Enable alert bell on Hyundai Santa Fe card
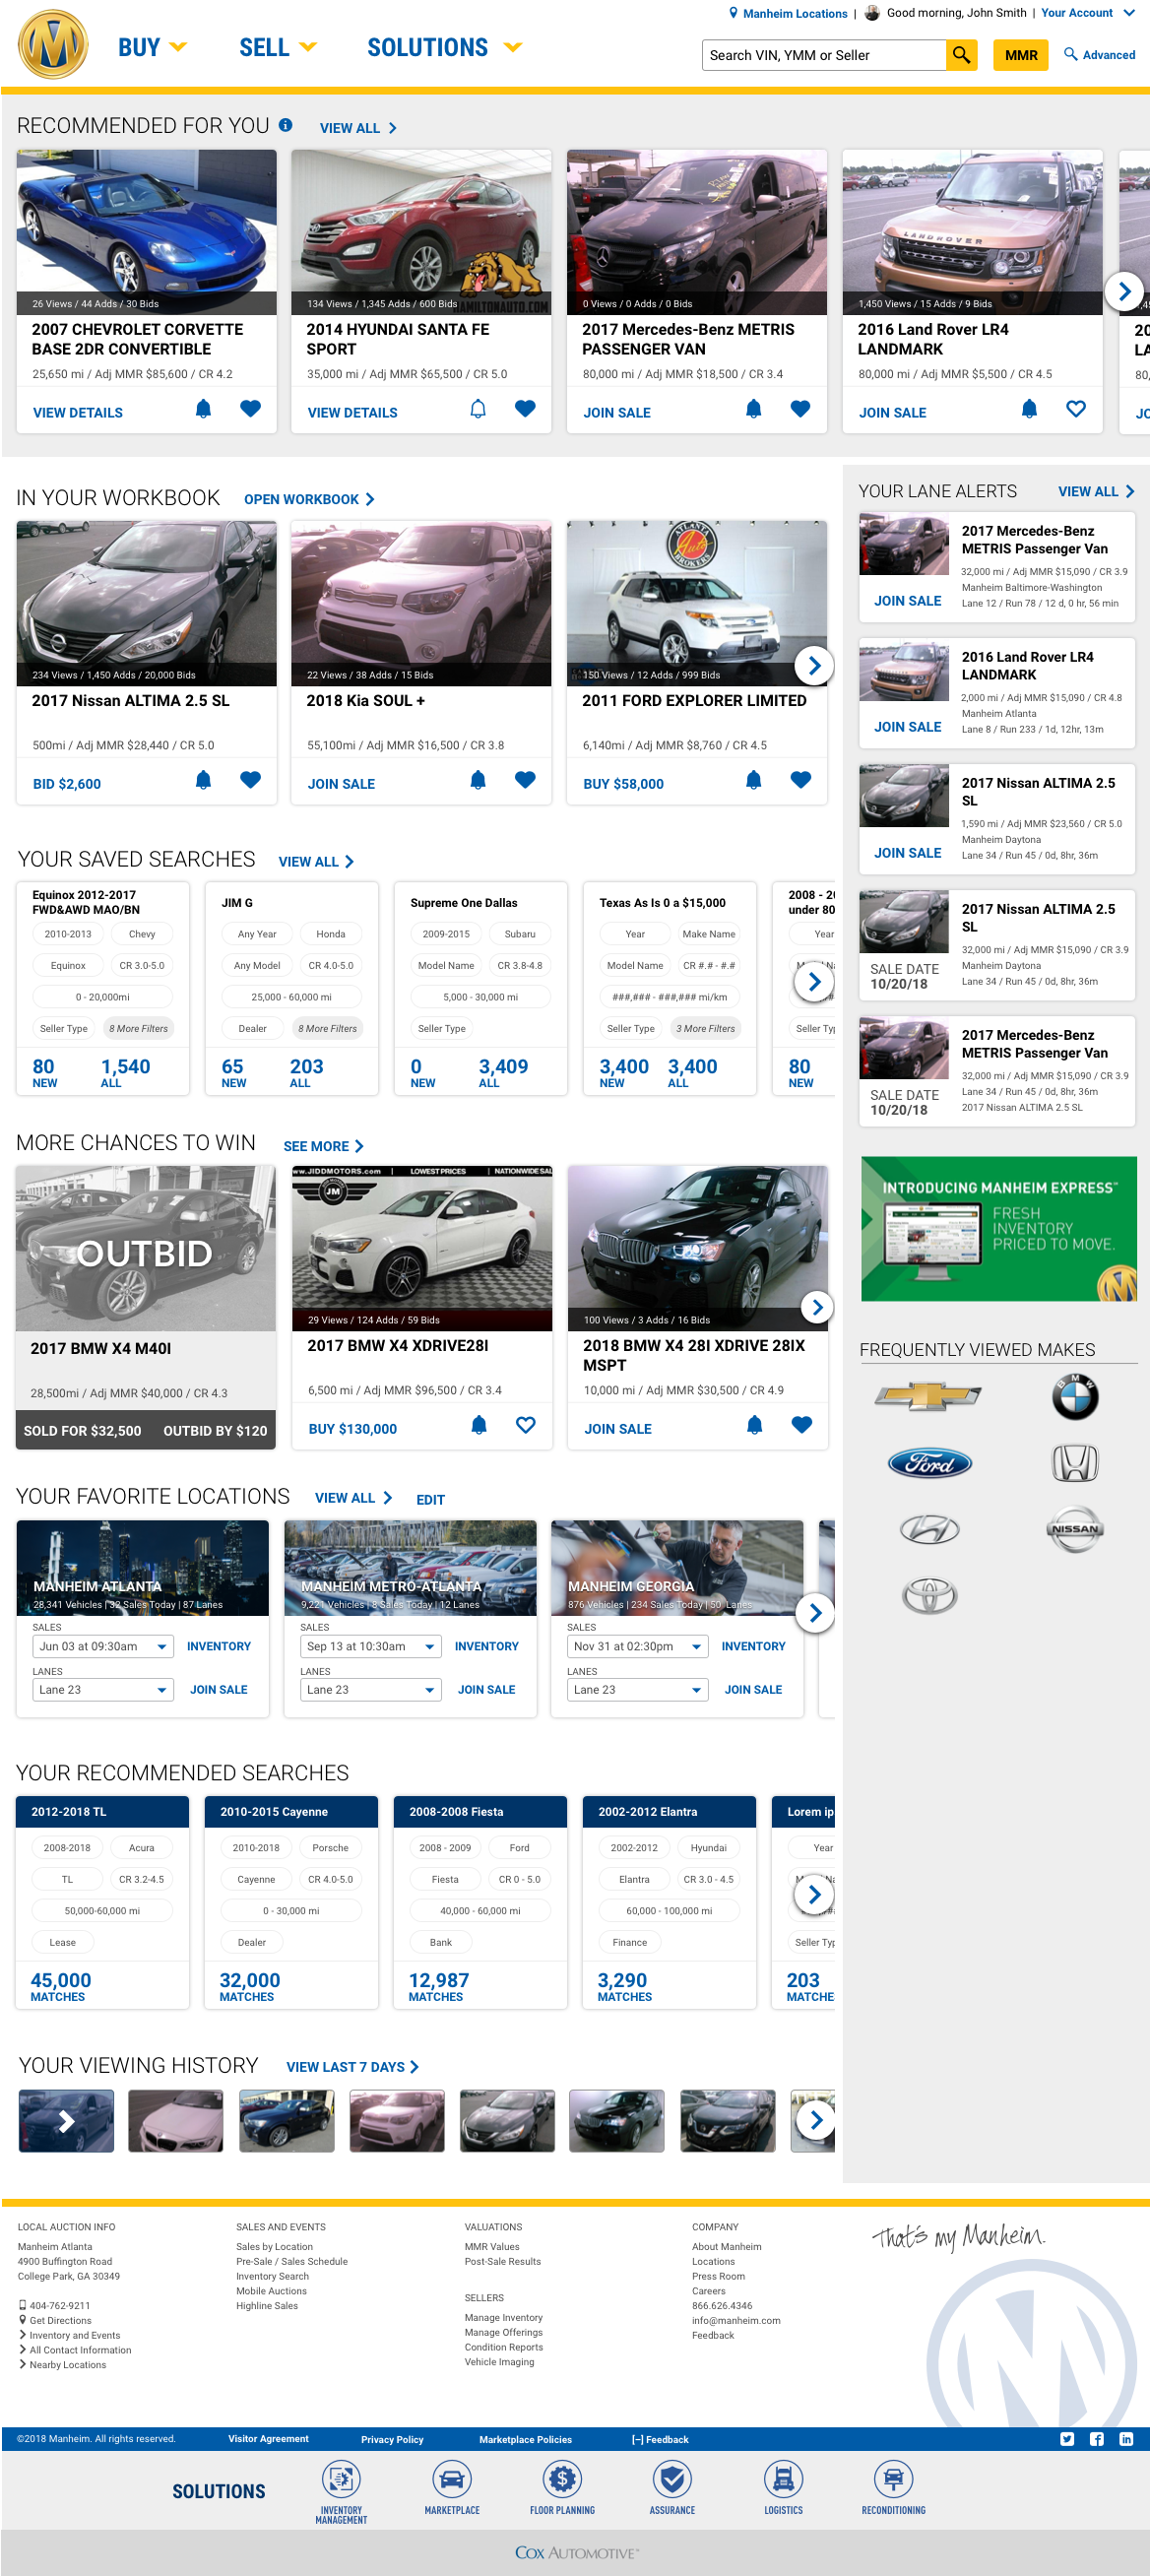 pos(478,409)
